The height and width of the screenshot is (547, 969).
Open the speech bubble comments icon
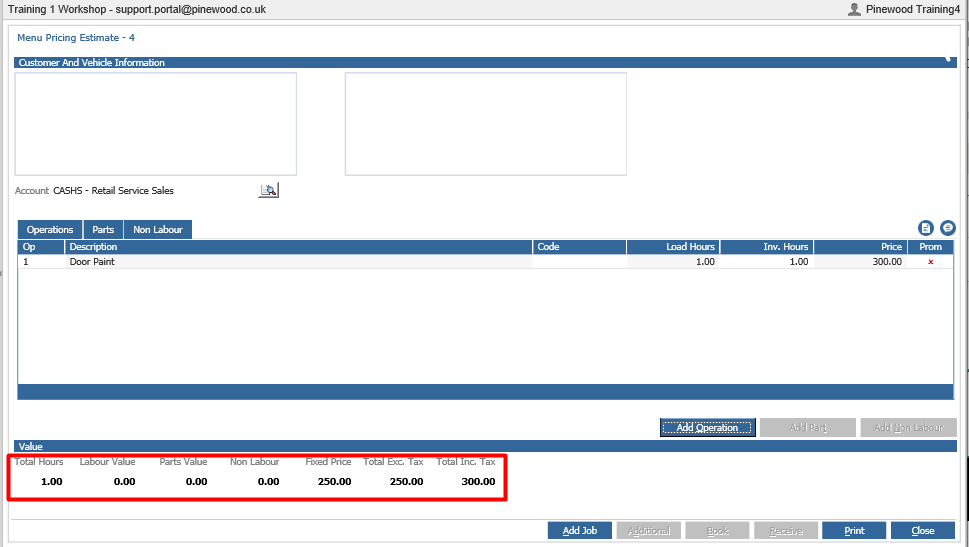pyautogui.click(x=947, y=228)
